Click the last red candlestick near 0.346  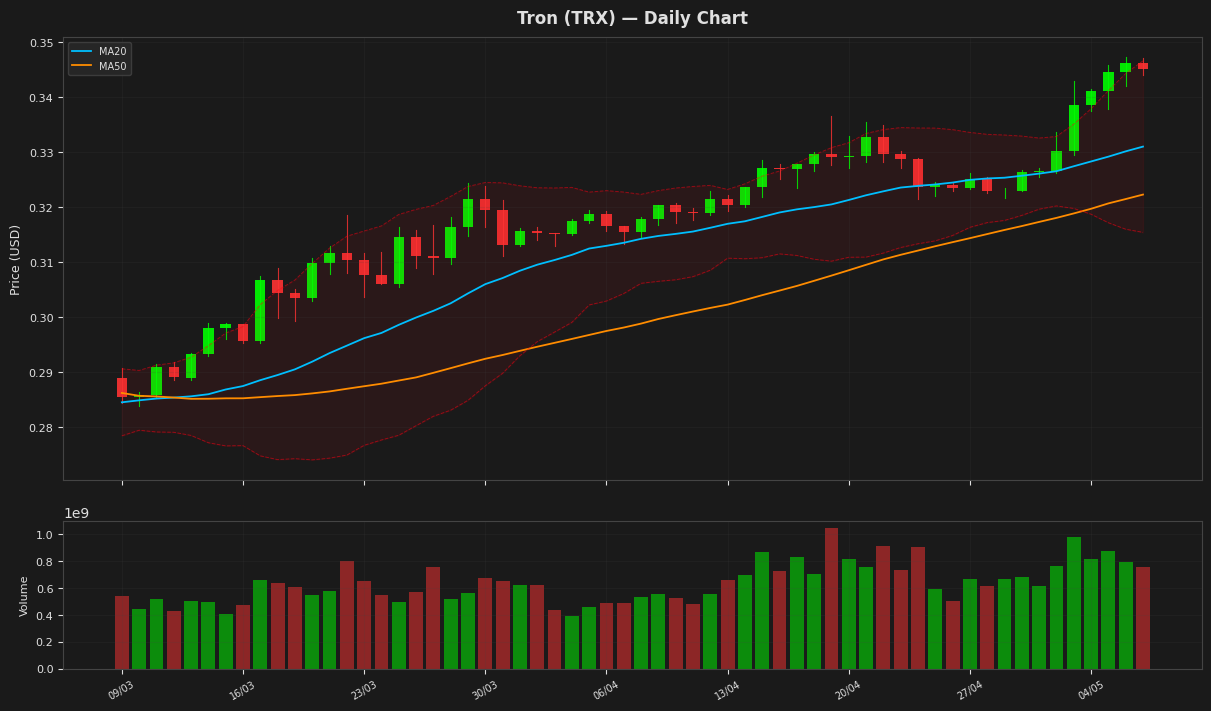1142,66
